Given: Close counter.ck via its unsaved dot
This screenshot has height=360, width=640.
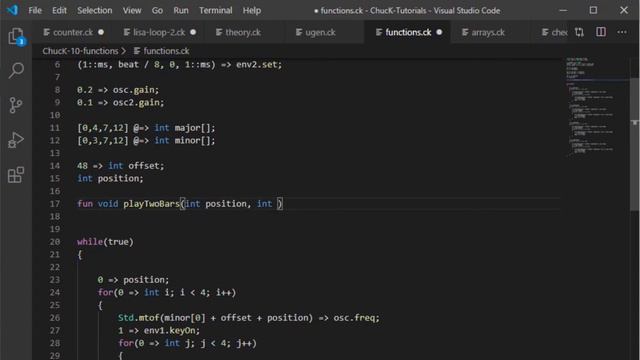Looking at the screenshot, I should click(x=101, y=32).
